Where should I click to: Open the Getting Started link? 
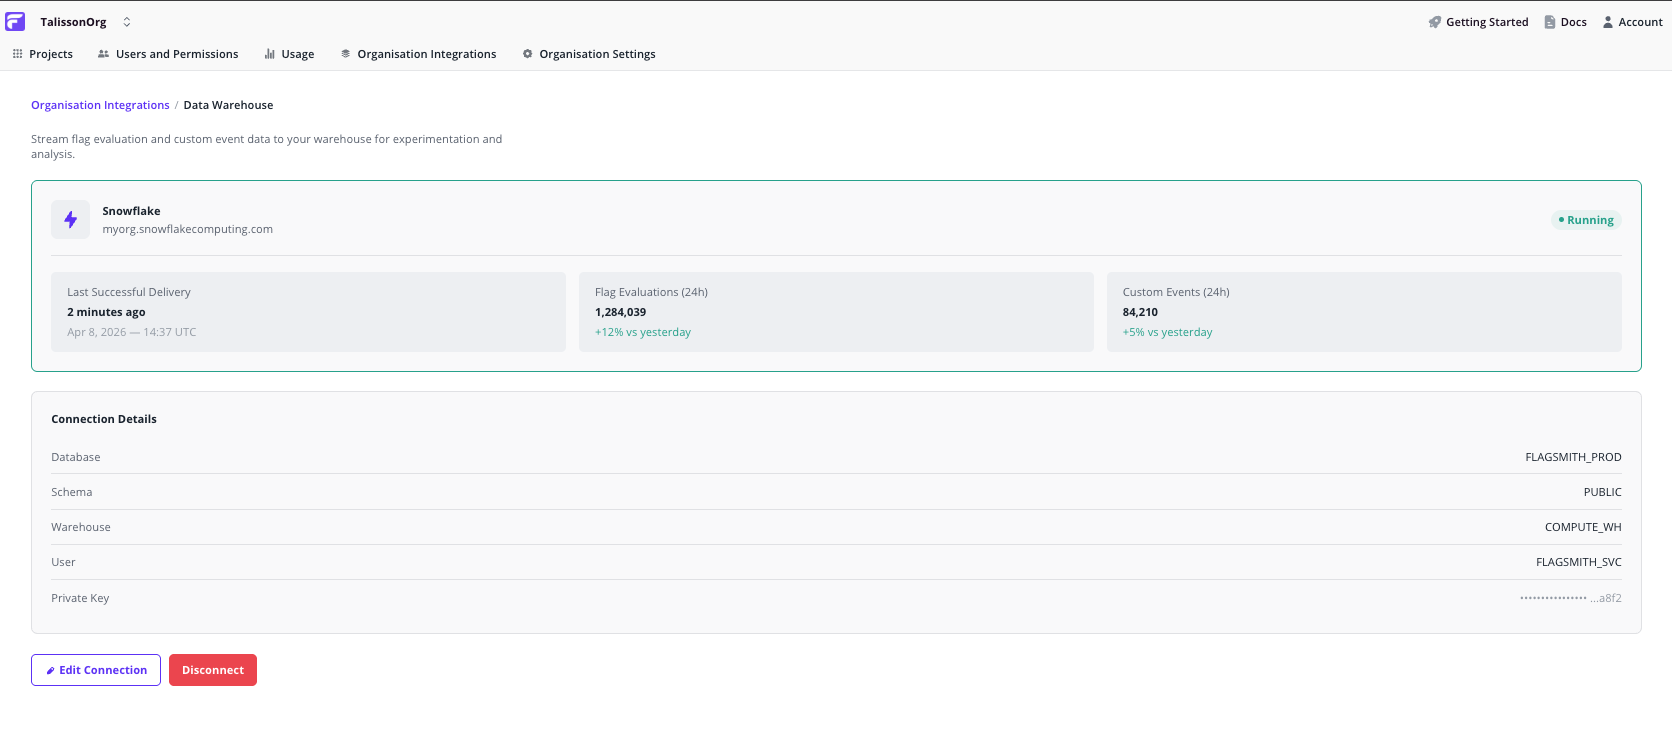click(1487, 22)
